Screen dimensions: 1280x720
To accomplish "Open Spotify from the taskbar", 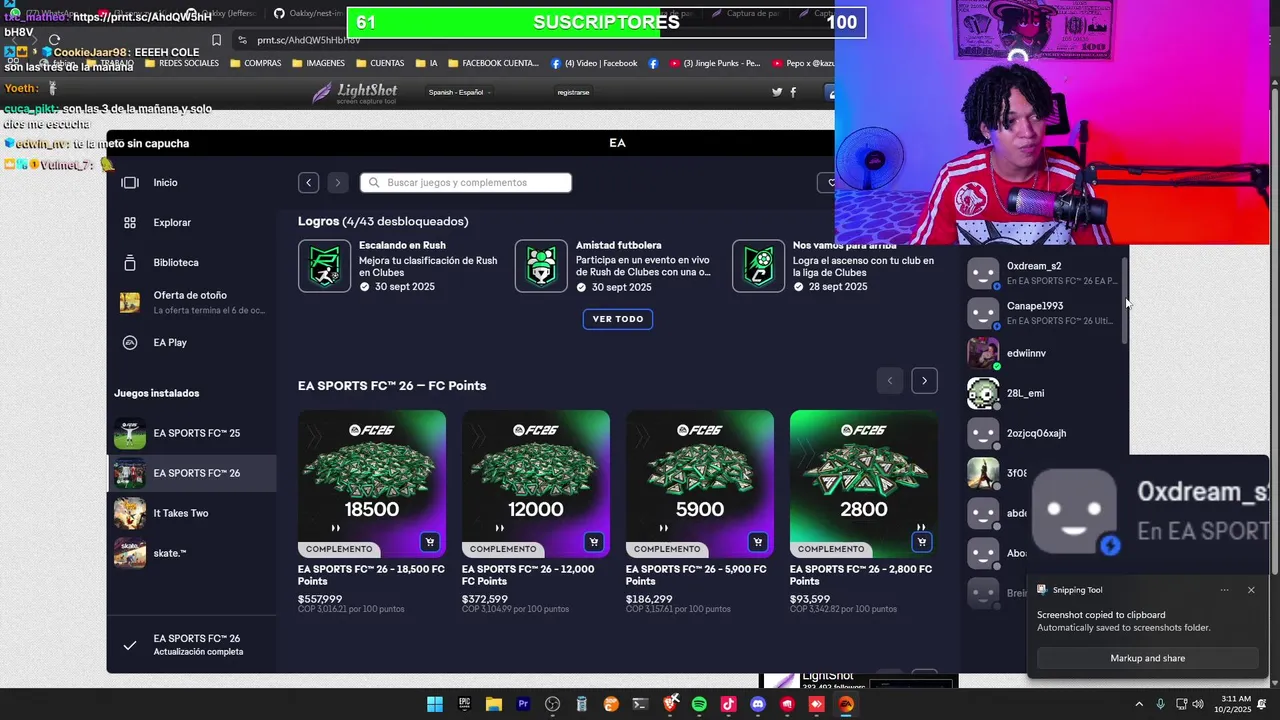I will tap(699, 704).
